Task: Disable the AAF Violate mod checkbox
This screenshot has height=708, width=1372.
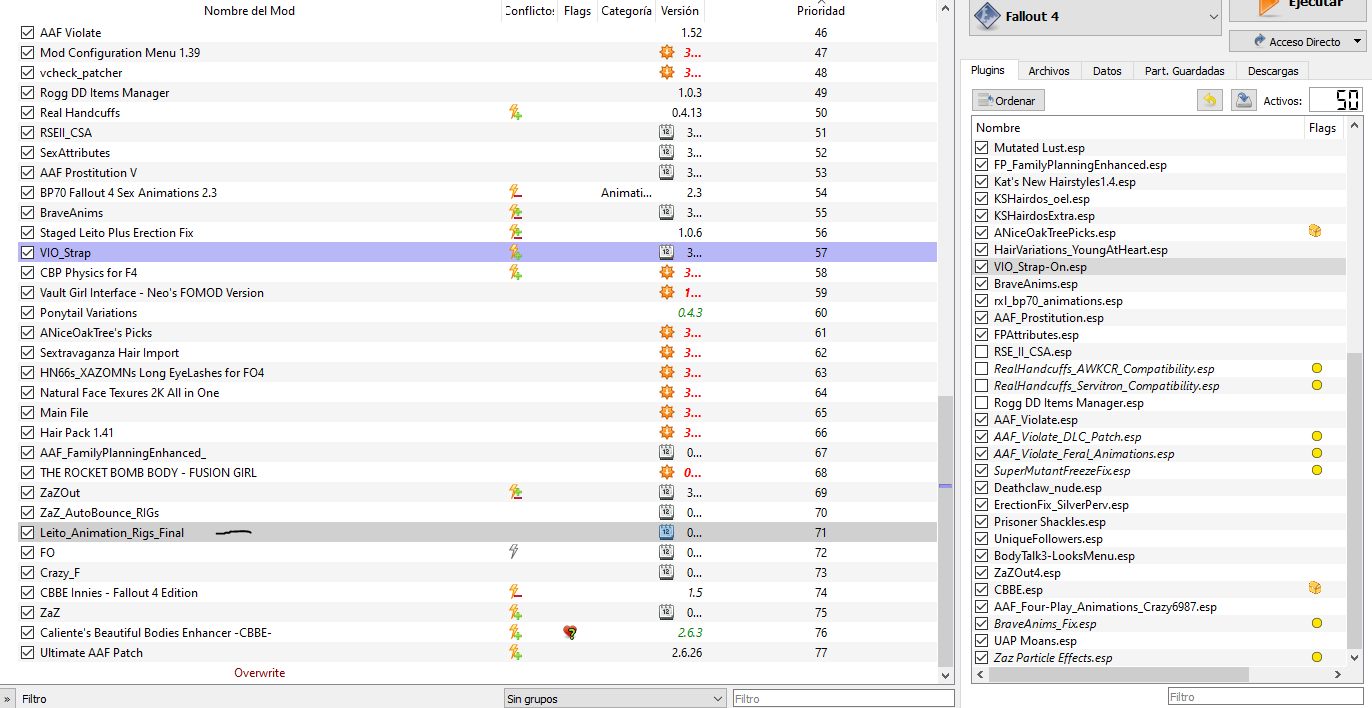Action: pos(27,33)
